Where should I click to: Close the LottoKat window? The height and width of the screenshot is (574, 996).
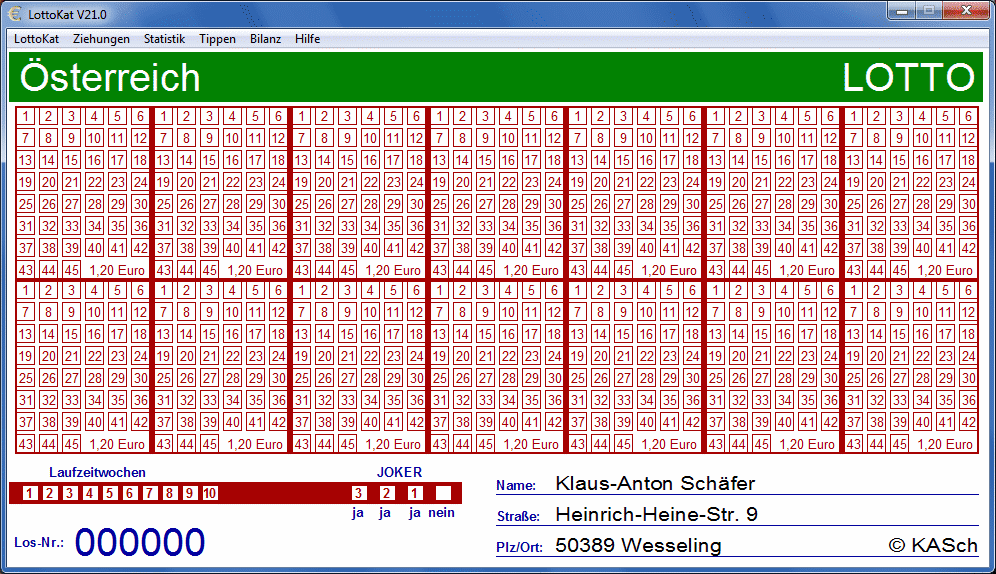967,11
